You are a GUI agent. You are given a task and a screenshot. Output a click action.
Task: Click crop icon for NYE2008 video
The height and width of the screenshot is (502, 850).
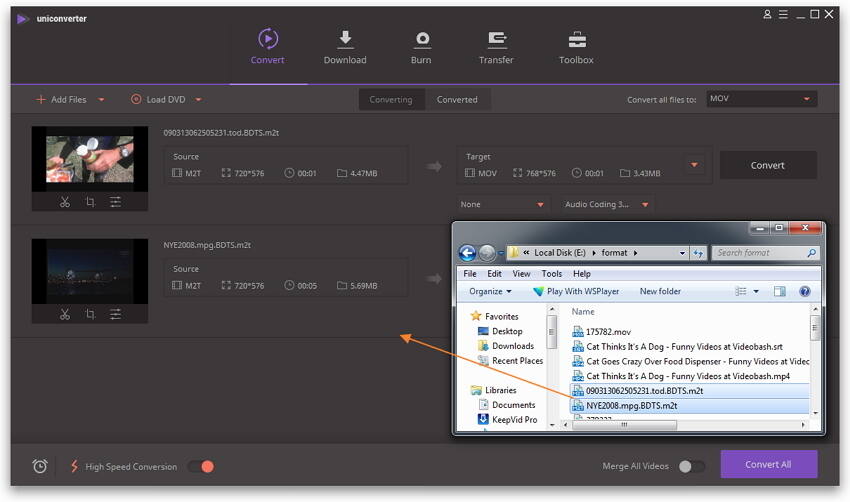point(90,314)
